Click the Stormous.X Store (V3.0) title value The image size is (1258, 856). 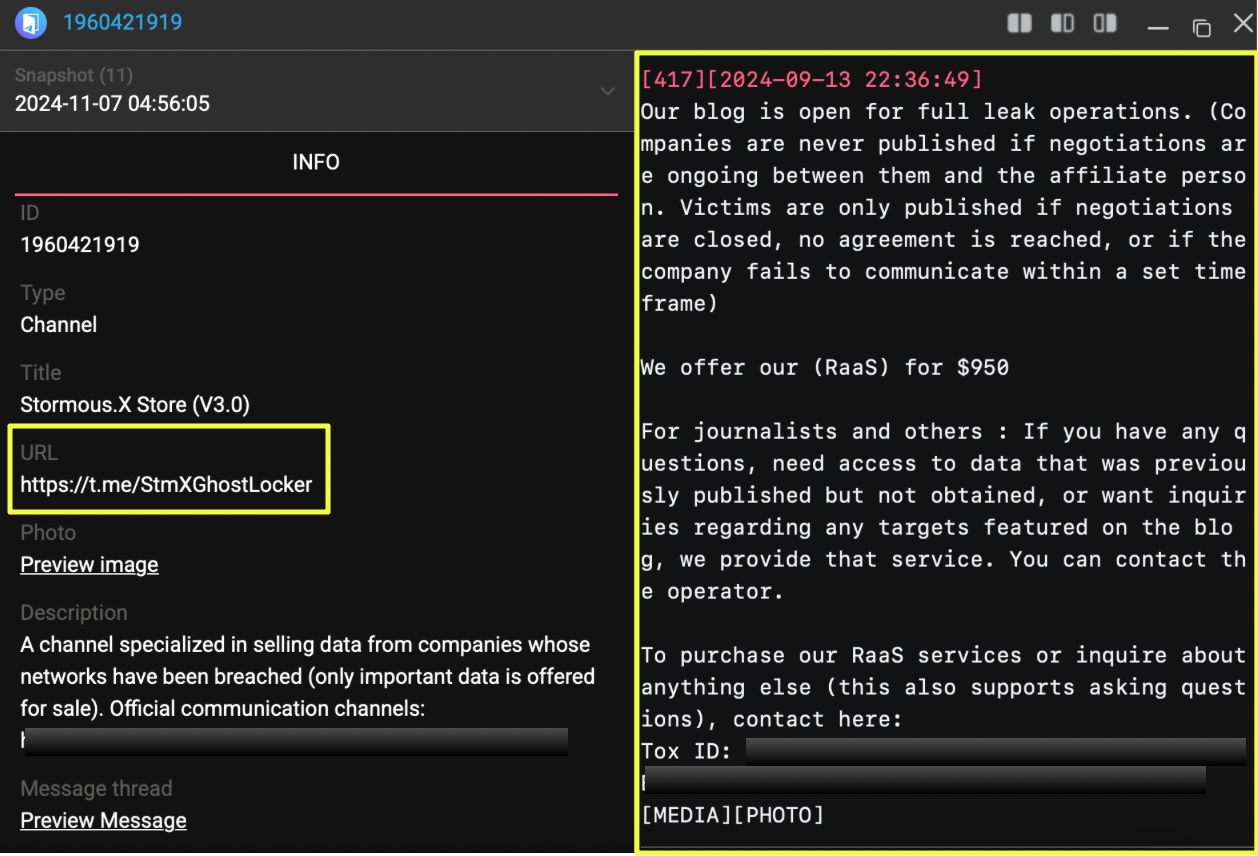tap(135, 405)
